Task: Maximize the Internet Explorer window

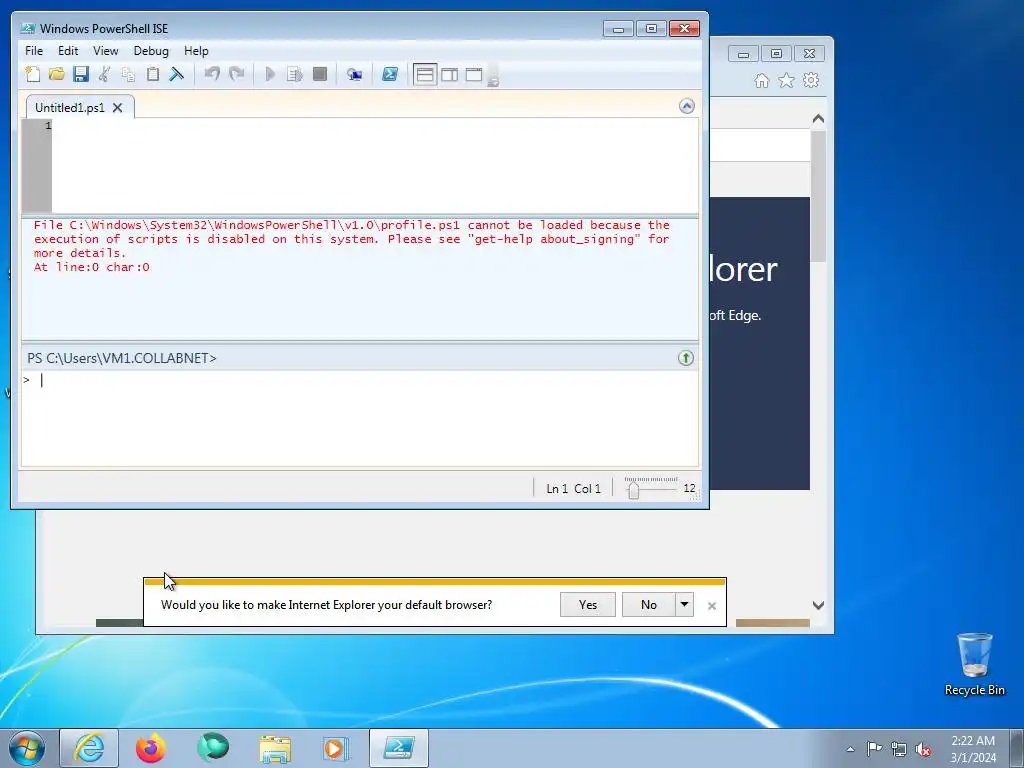Action: tap(776, 54)
